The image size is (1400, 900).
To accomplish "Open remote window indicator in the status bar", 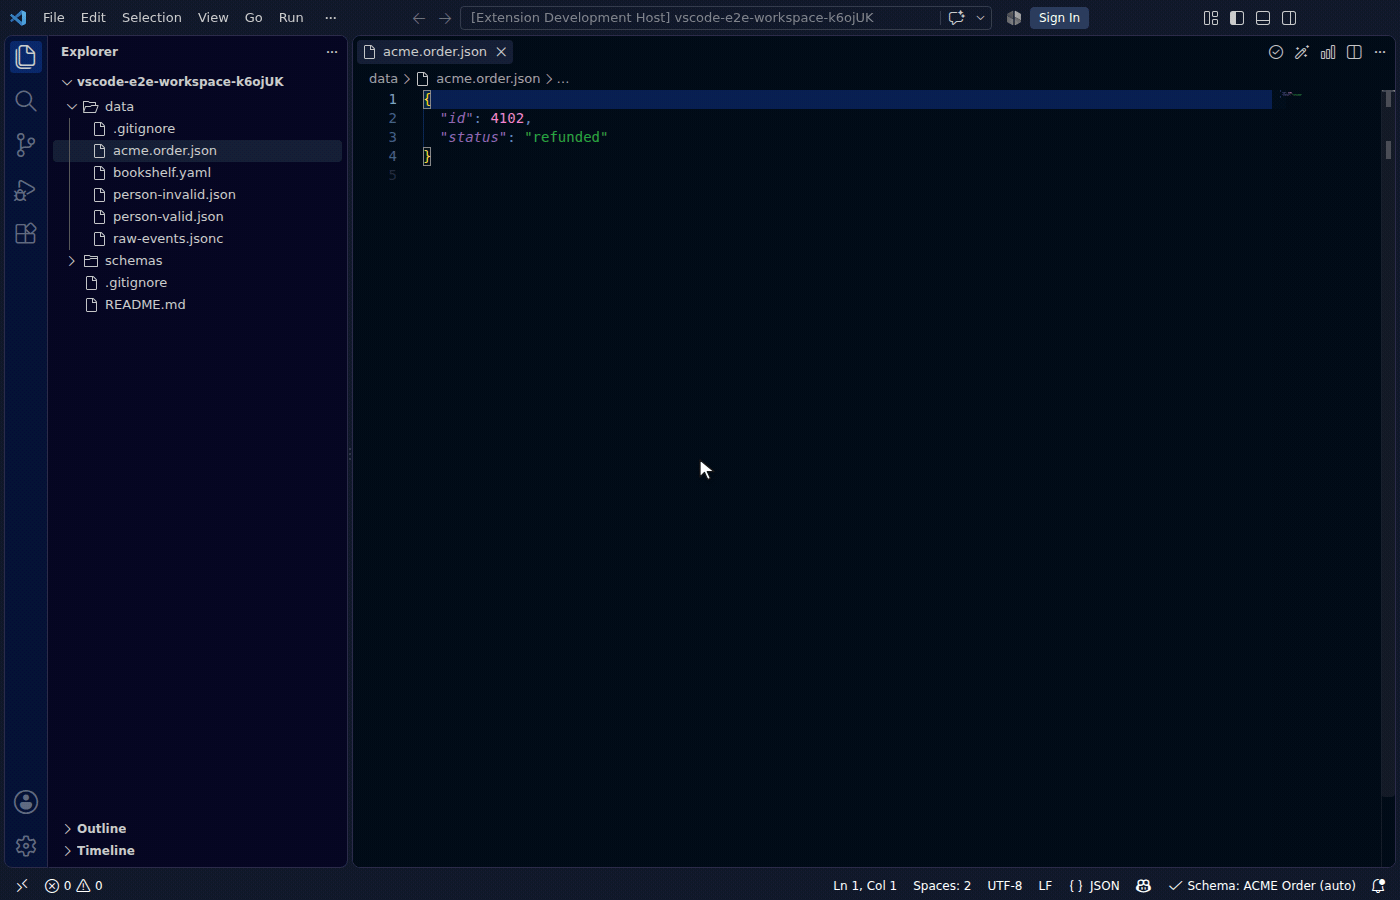I will [x=22, y=886].
